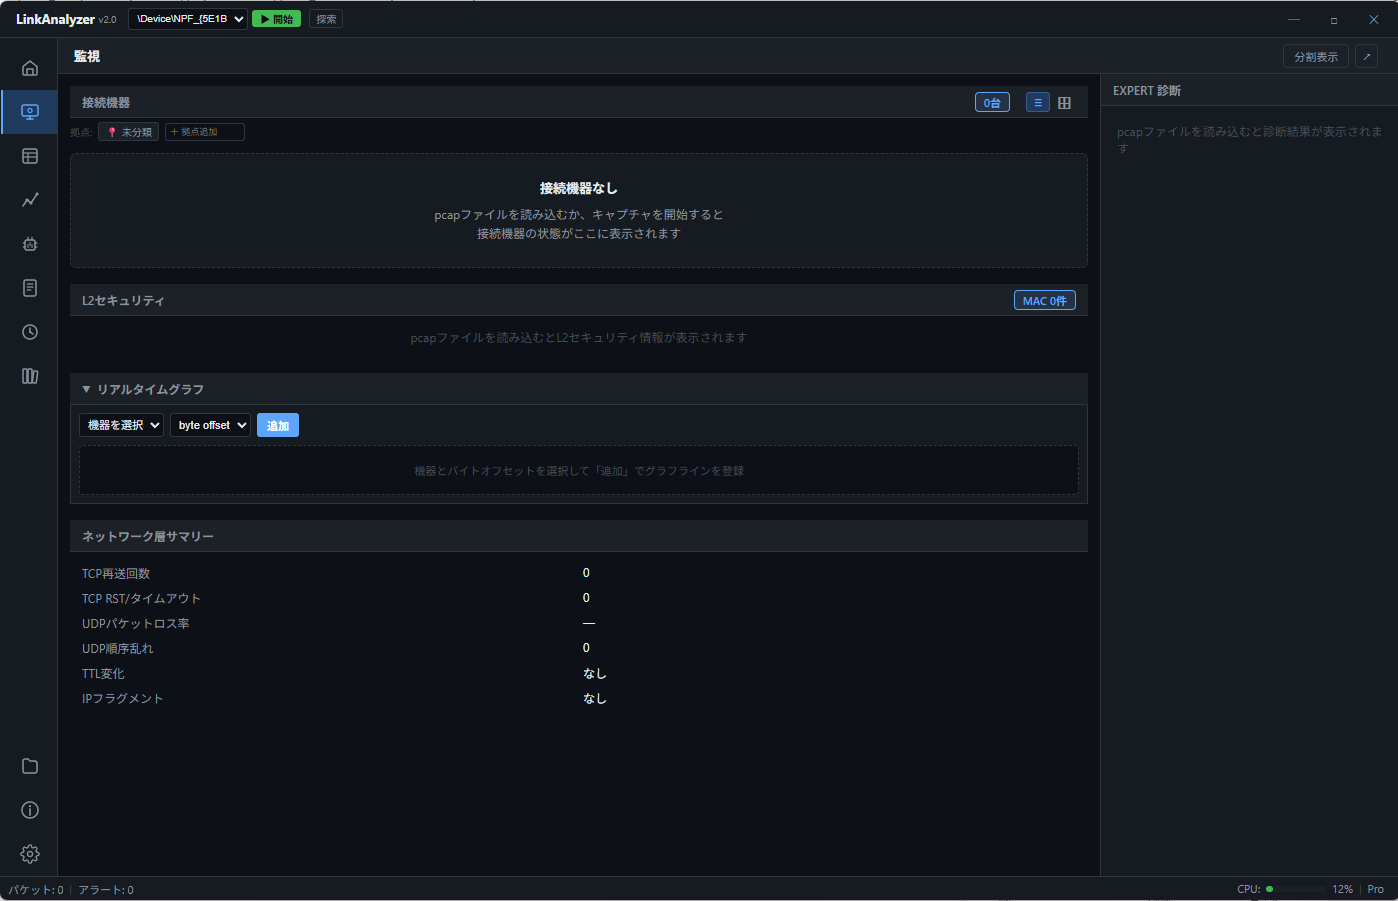This screenshot has height=901, width=1398.
Task: Click the 探索 button
Action: pos(326,19)
